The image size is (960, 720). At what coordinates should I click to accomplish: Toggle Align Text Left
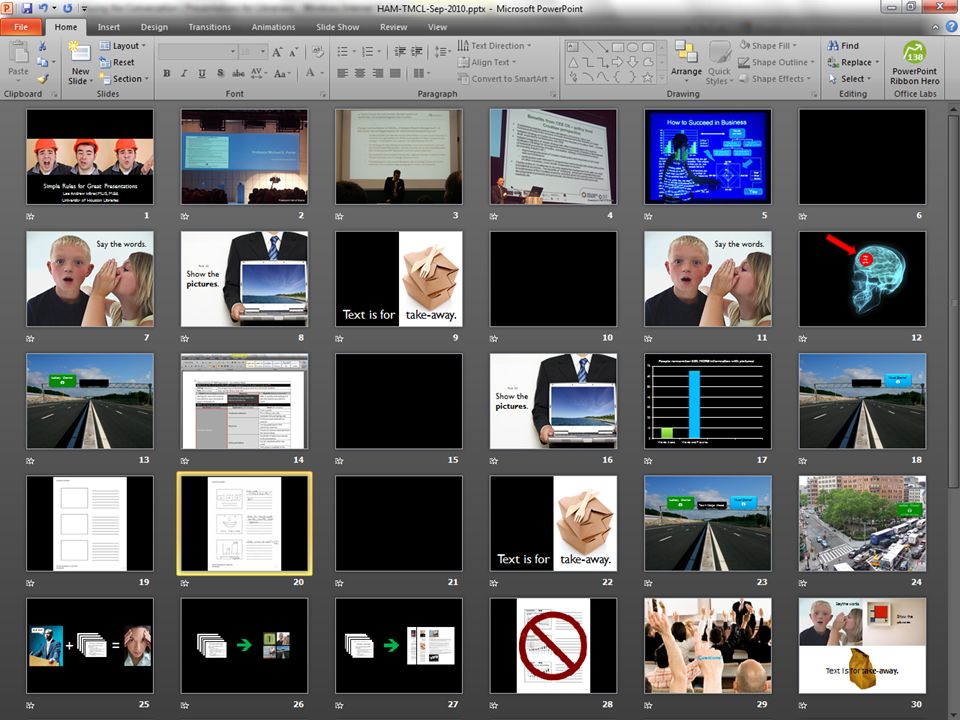(x=343, y=73)
